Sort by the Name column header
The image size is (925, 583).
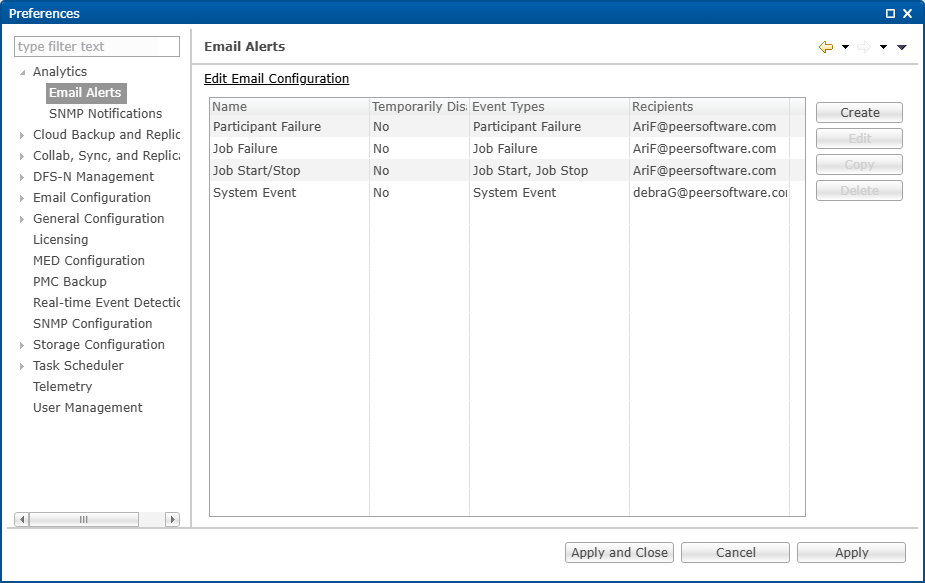pyautogui.click(x=290, y=107)
